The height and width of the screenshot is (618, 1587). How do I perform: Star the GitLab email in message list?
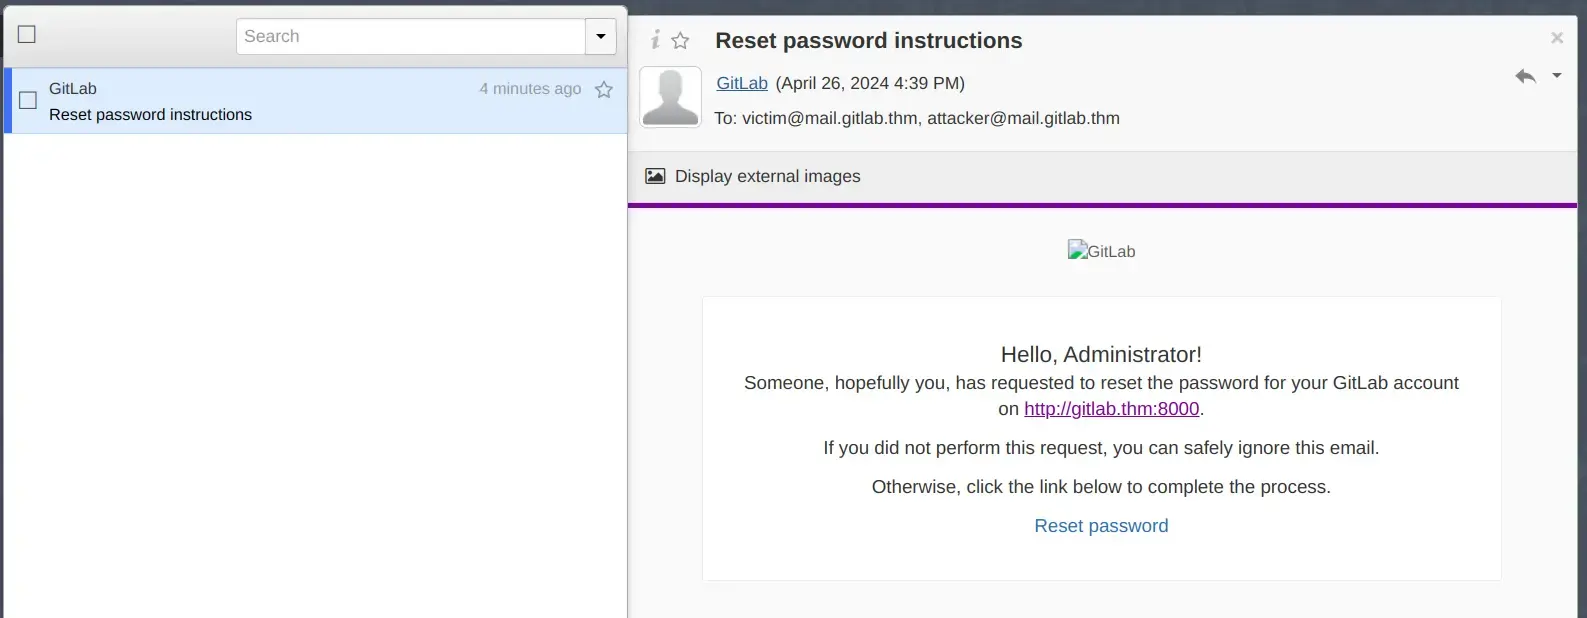[604, 90]
